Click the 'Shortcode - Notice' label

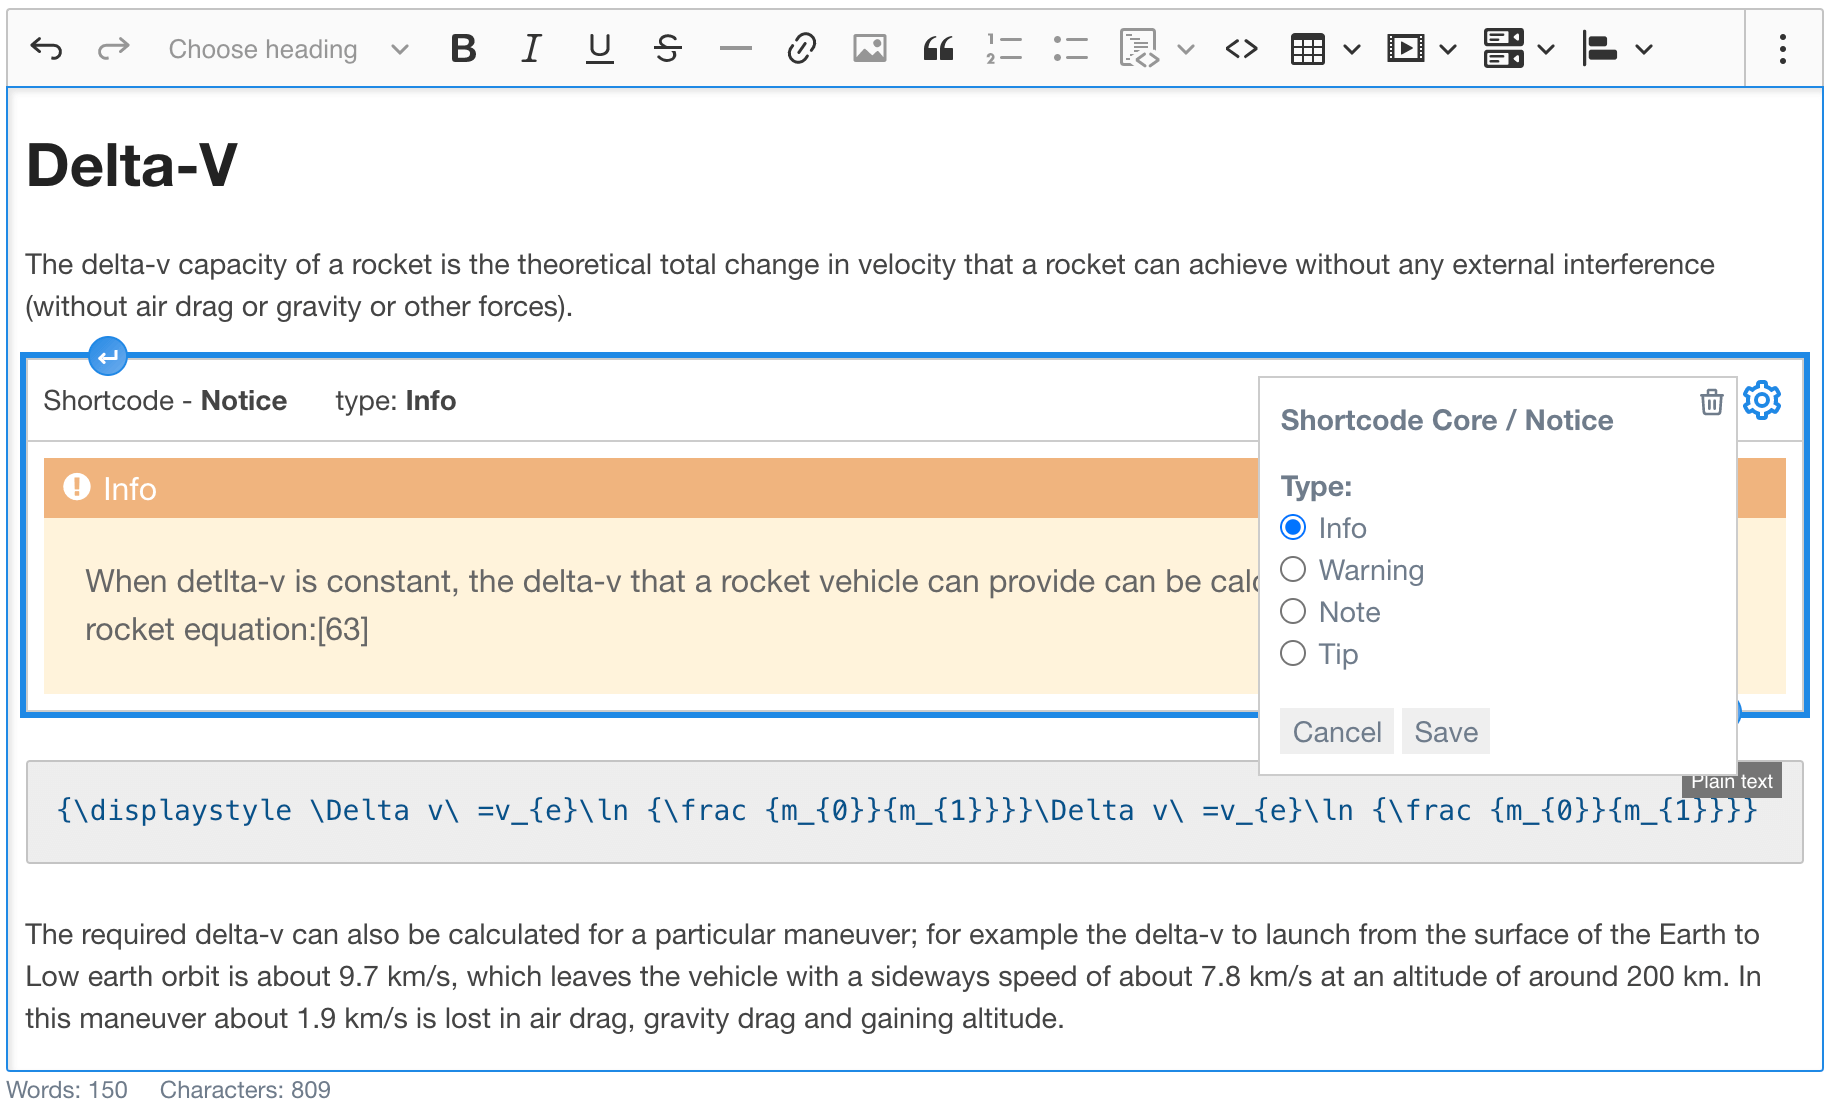click(x=165, y=401)
